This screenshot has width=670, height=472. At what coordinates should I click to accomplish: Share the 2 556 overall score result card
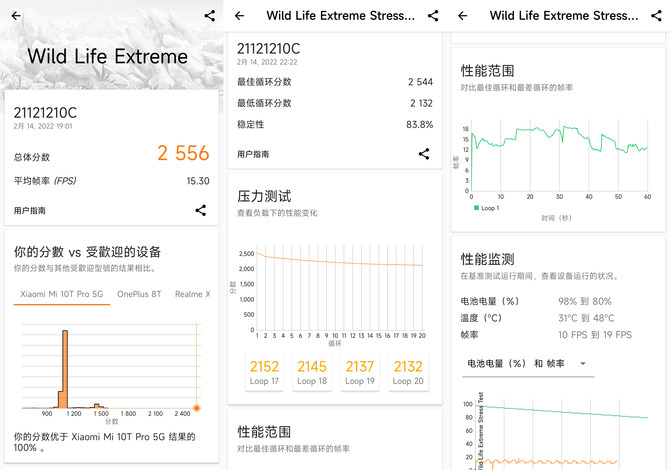click(x=201, y=210)
